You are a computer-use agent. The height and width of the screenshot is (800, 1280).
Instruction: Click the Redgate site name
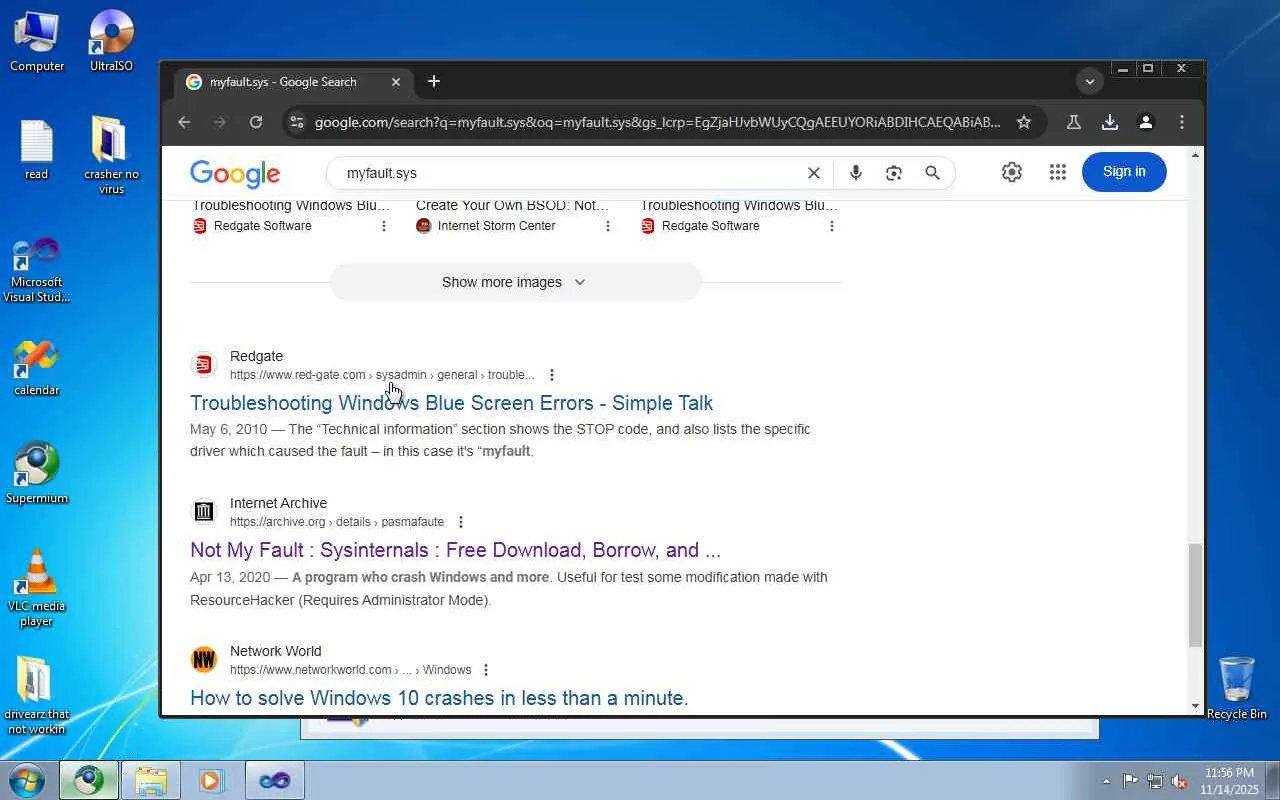pyautogui.click(x=256, y=356)
